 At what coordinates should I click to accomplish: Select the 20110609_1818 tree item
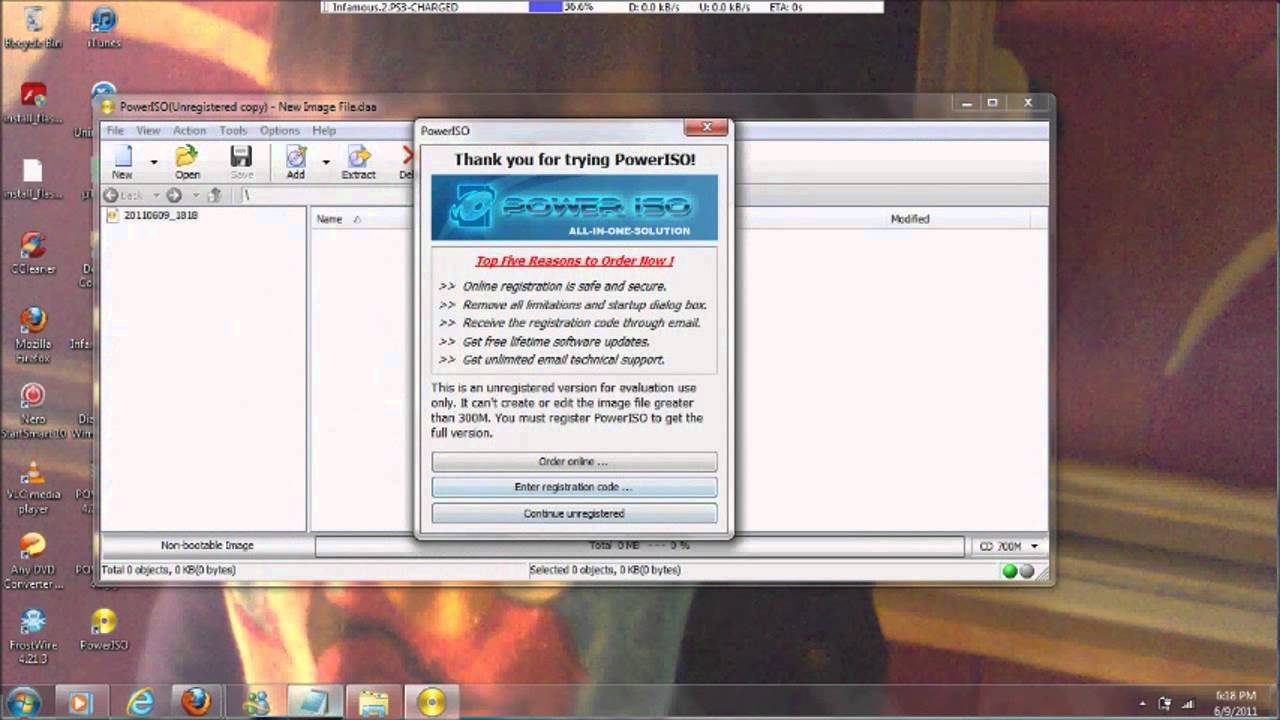[160, 216]
